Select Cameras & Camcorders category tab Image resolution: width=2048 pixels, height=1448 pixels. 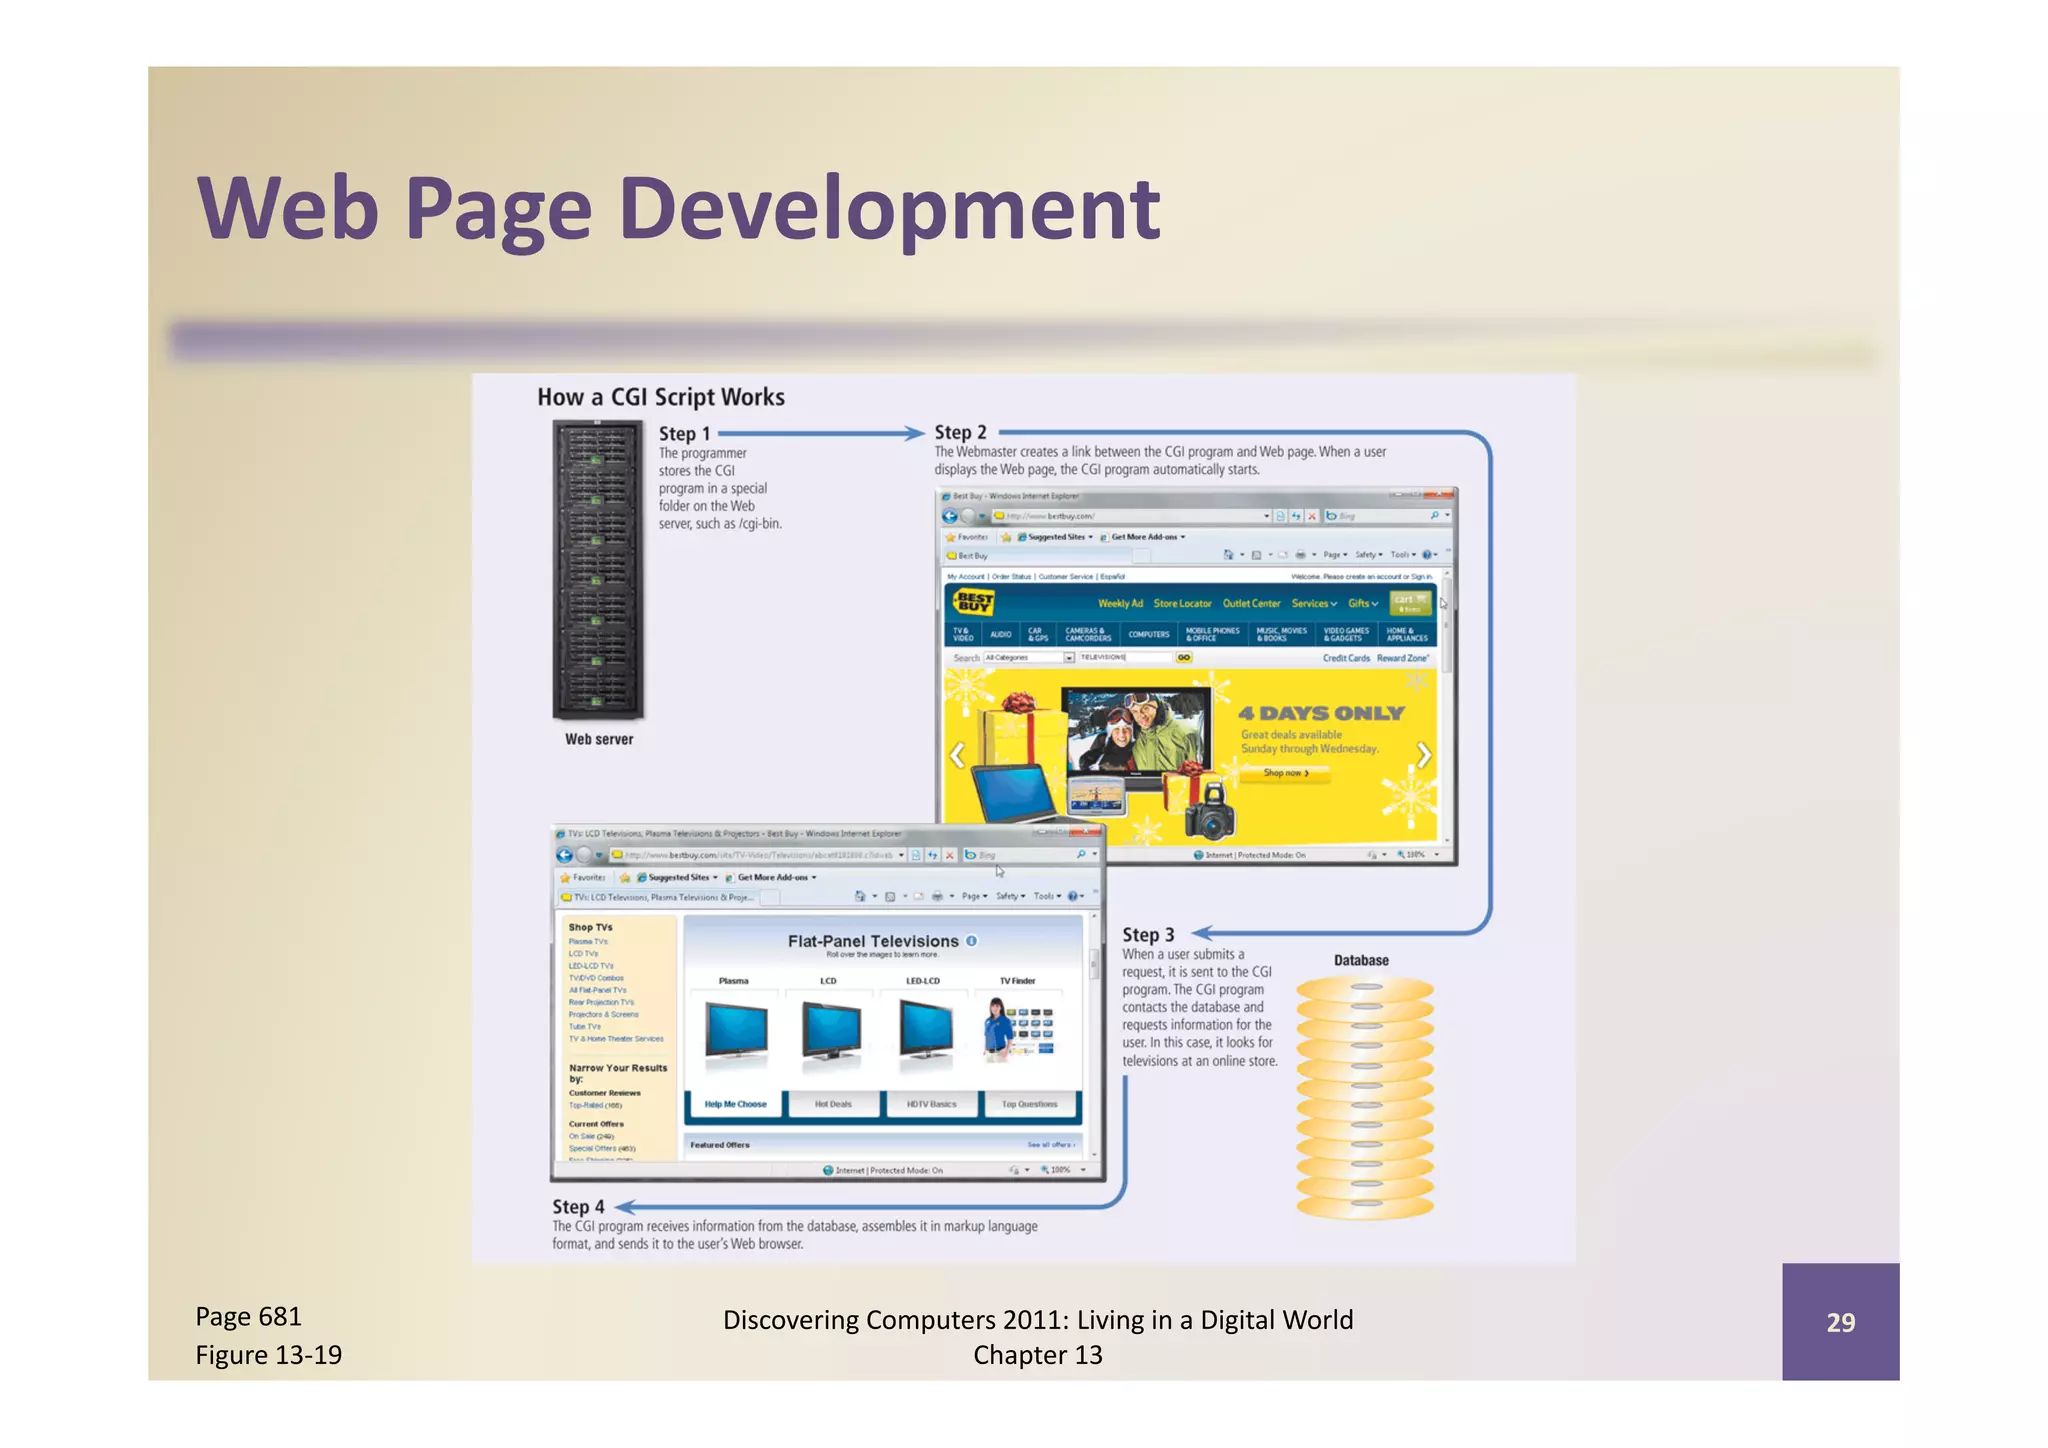tap(1088, 634)
